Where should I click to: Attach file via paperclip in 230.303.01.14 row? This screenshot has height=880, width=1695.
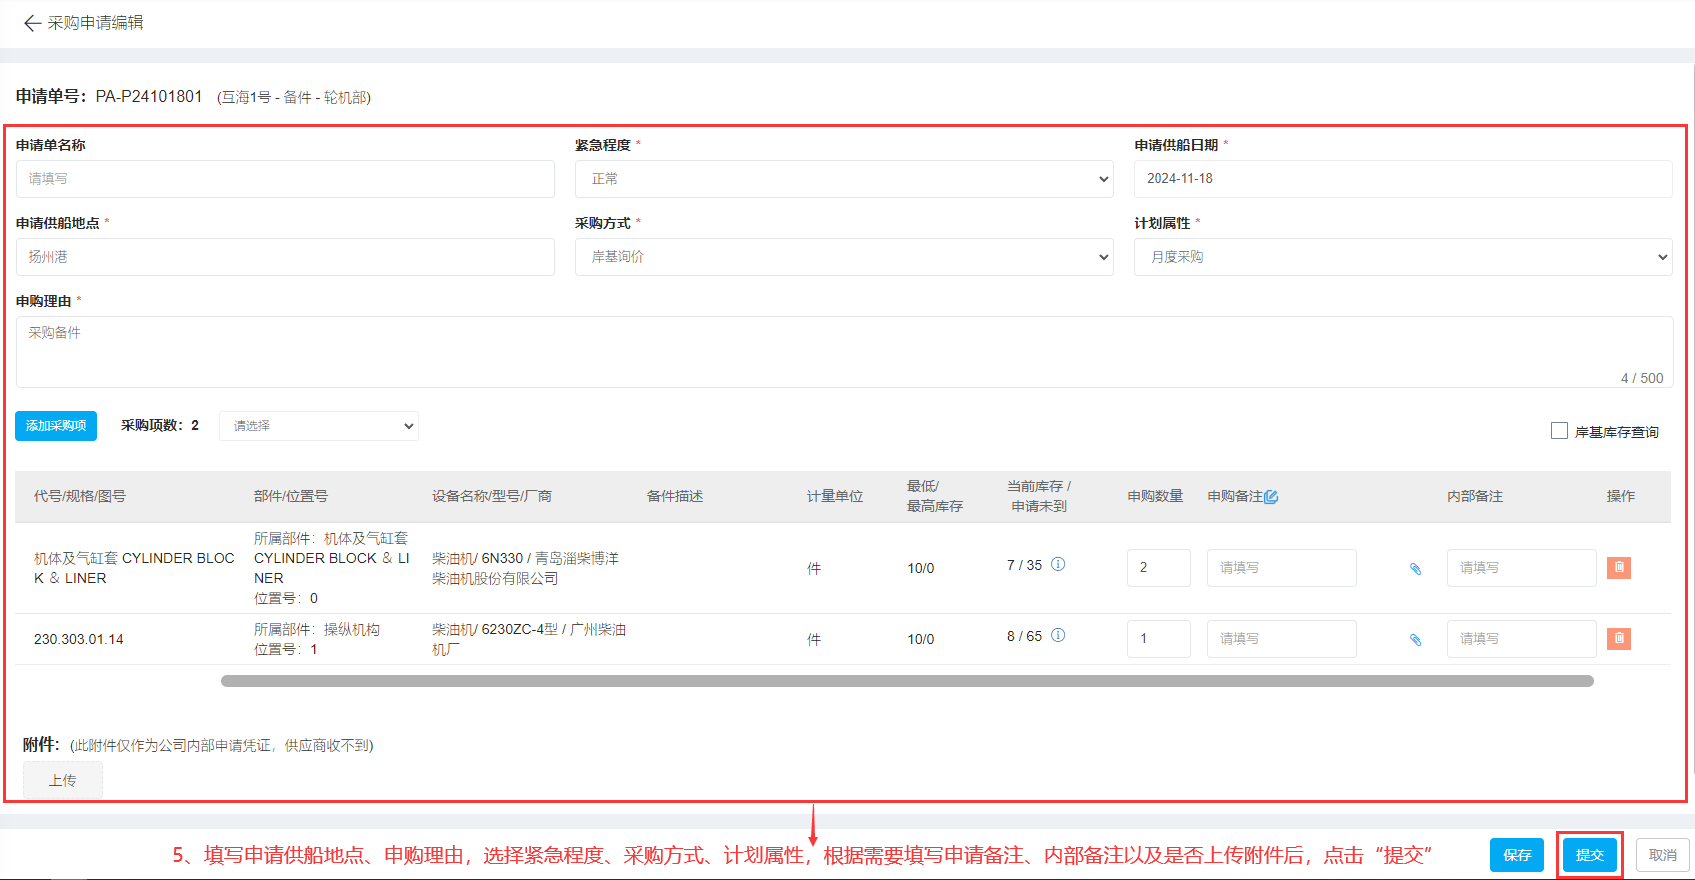(x=1415, y=639)
